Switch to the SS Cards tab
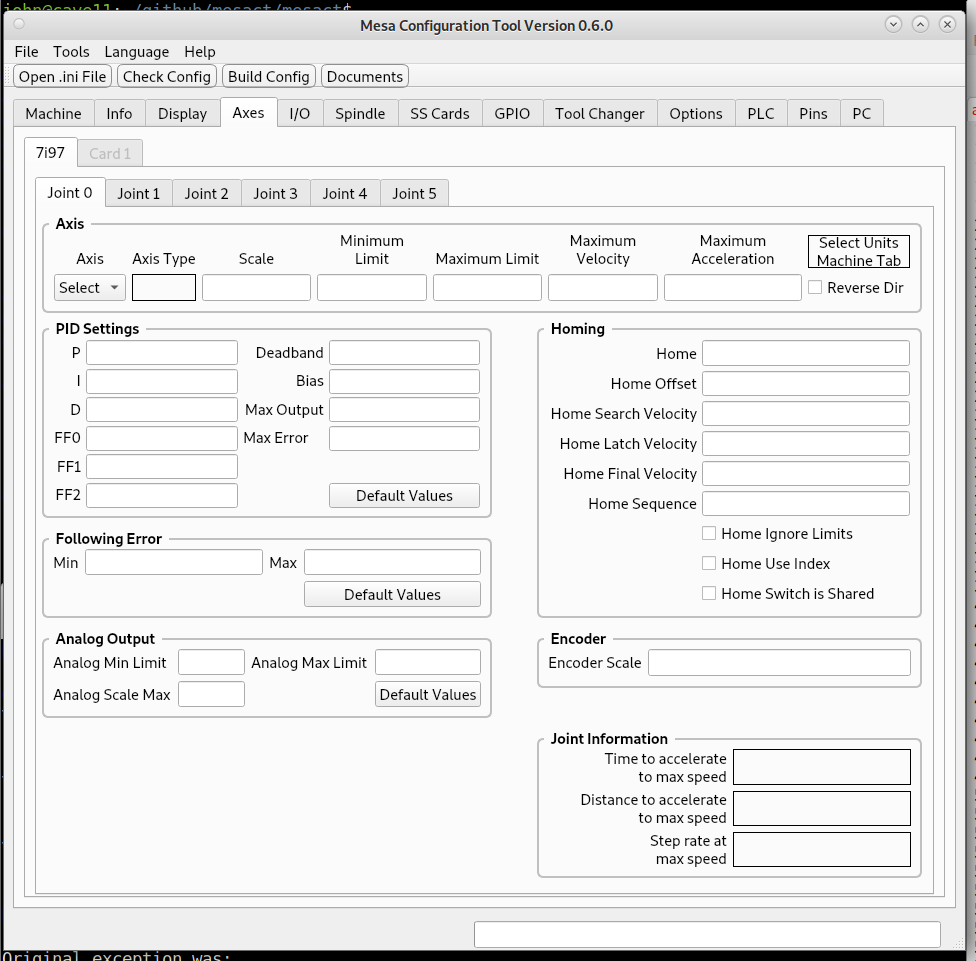976x961 pixels. [439, 114]
